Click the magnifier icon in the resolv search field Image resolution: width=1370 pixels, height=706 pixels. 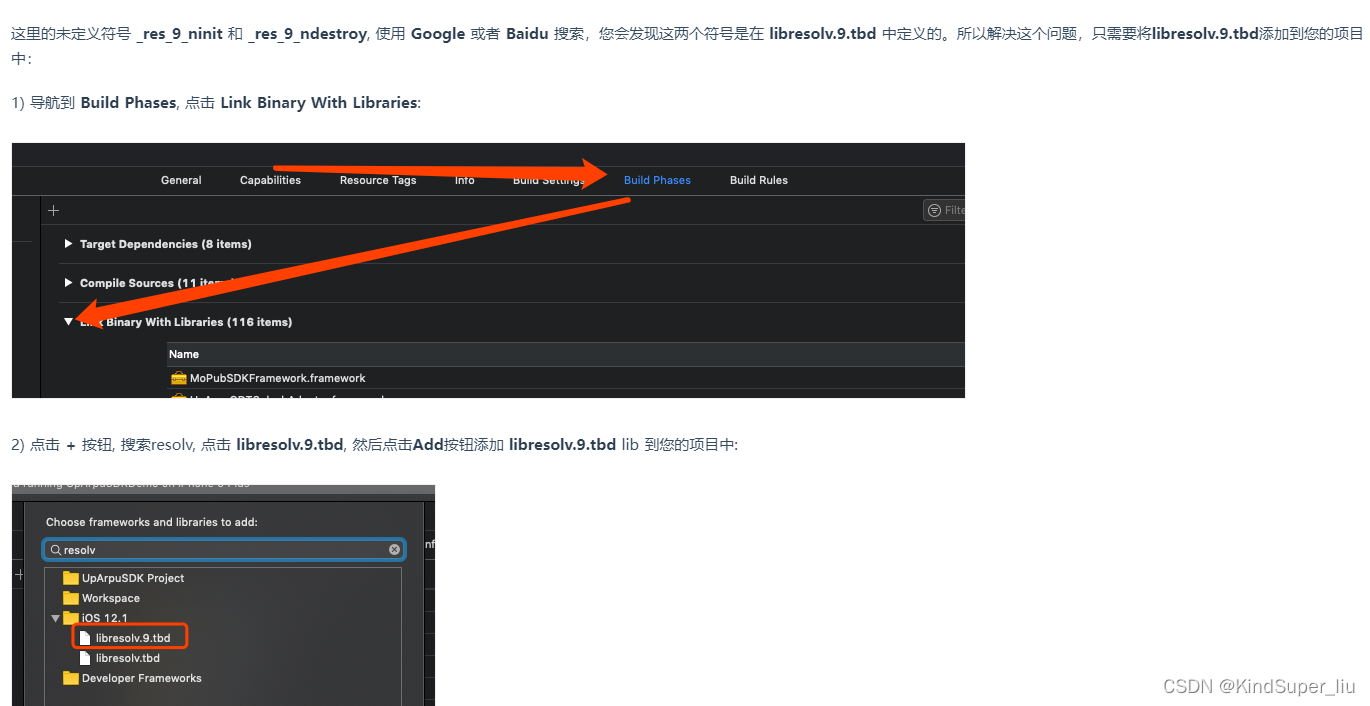point(56,550)
